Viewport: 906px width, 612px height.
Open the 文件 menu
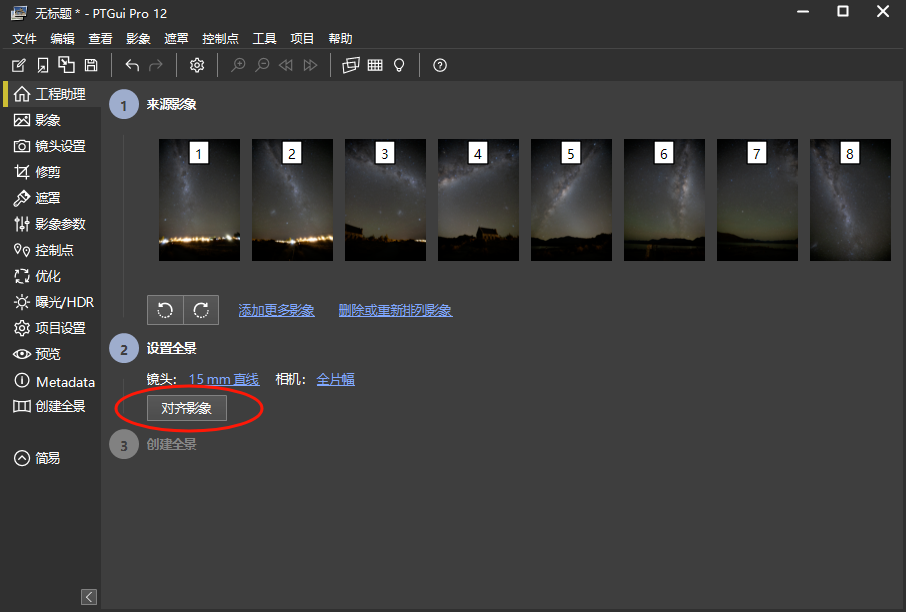(24, 39)
